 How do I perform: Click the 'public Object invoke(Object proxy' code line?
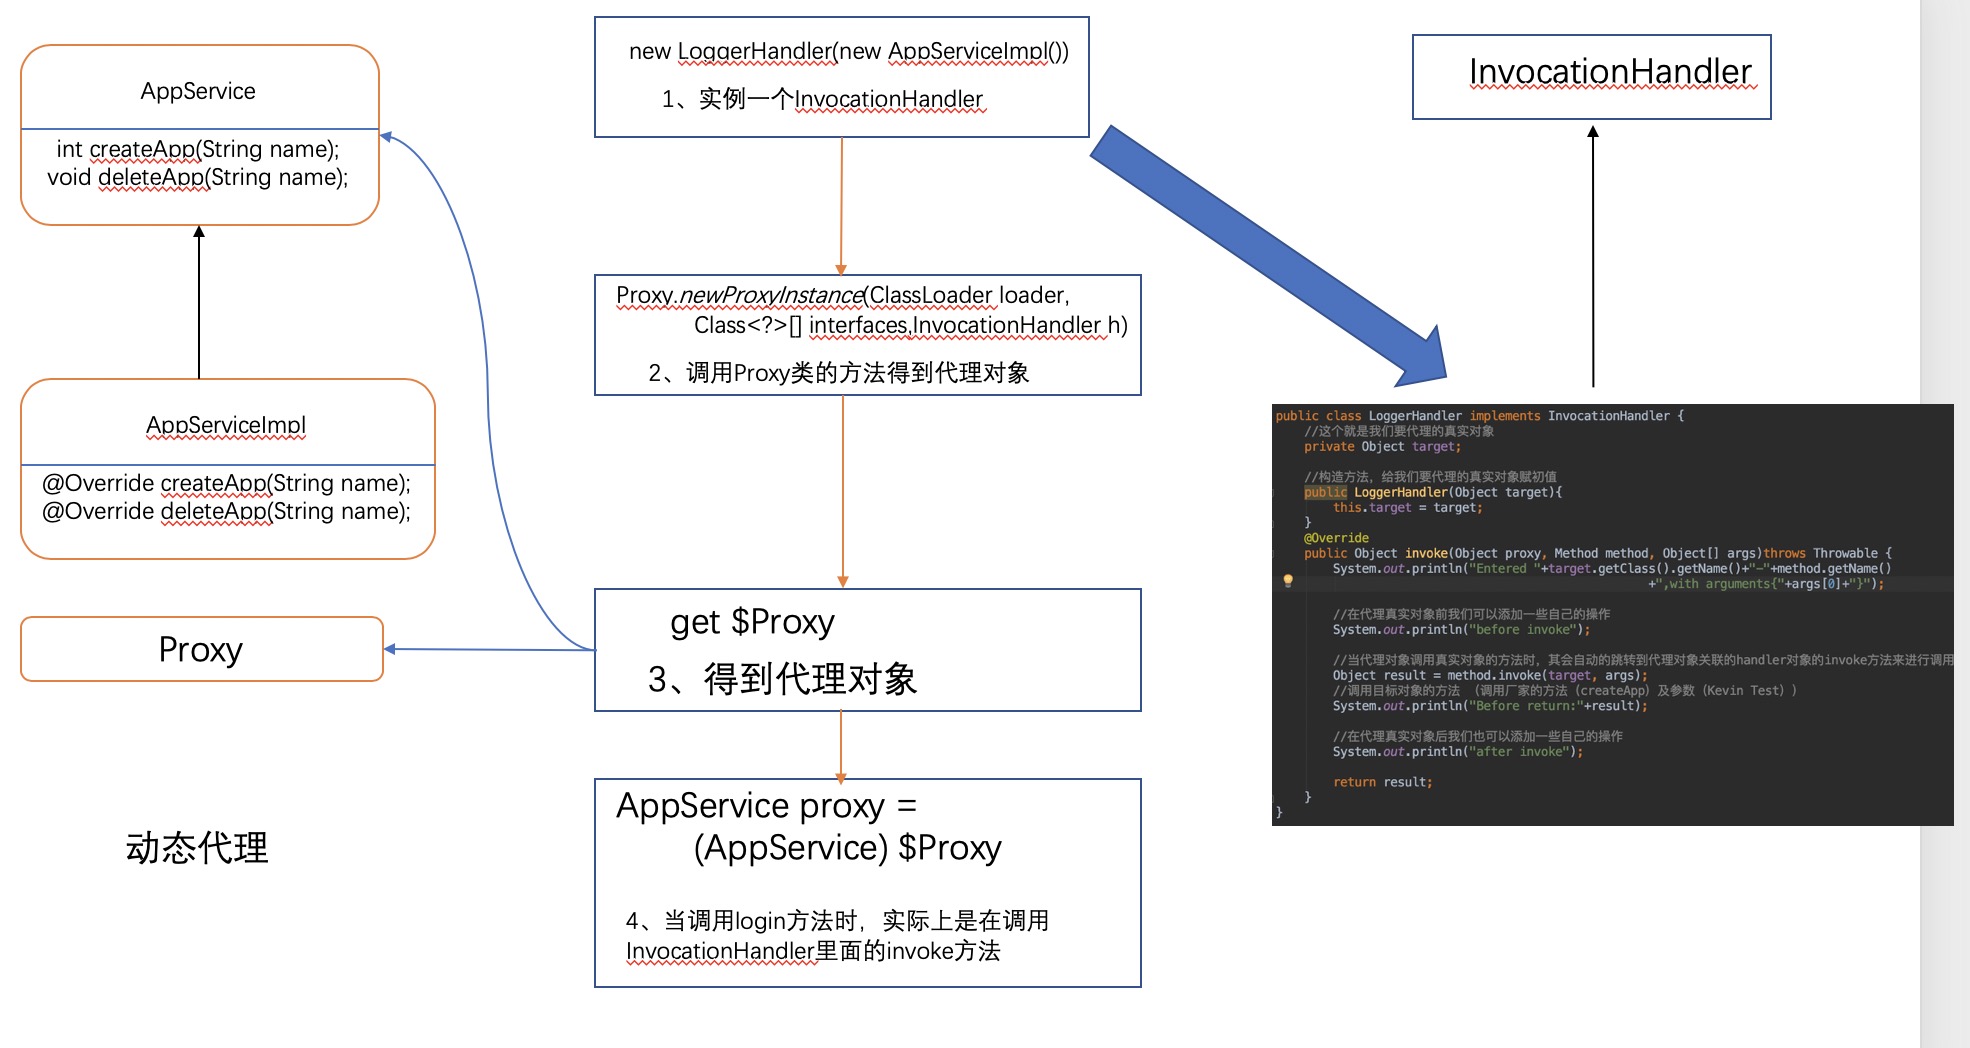point(1597,553)
